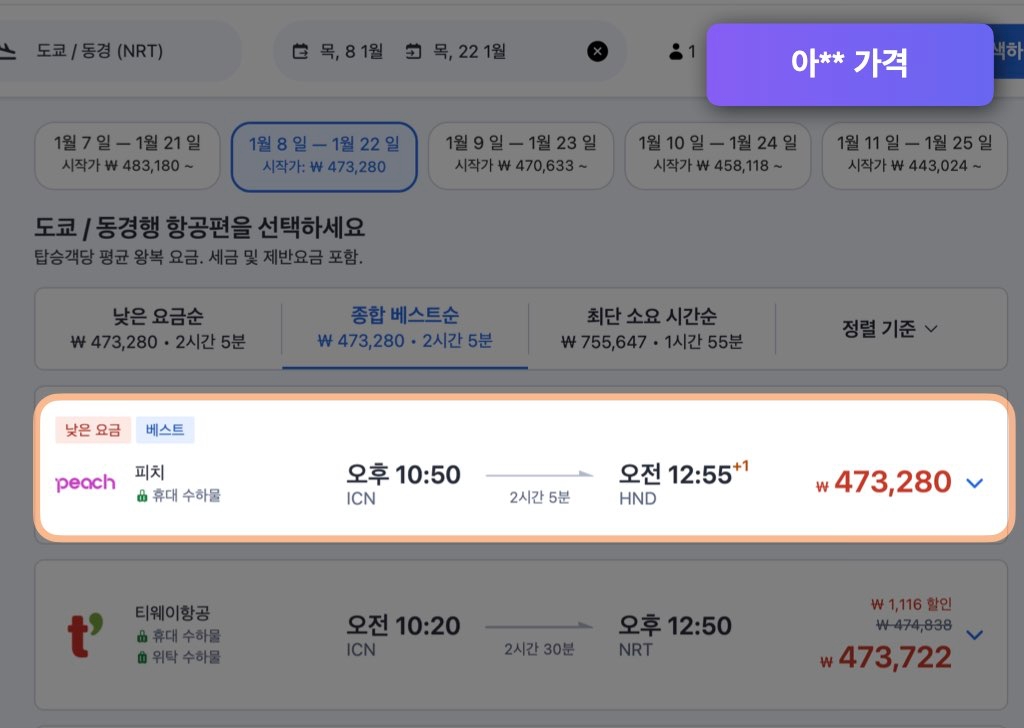Click the Peach airline logo

tap(84, 483)
